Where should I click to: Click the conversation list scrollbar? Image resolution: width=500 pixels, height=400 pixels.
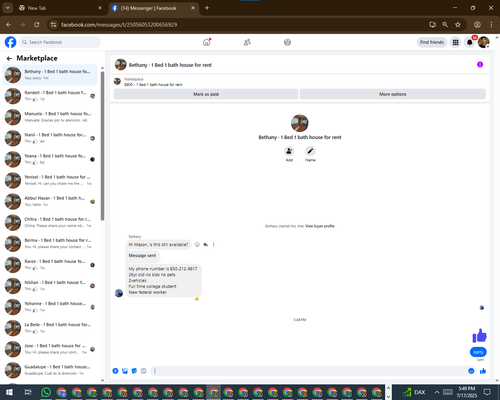tap(102, 146)
